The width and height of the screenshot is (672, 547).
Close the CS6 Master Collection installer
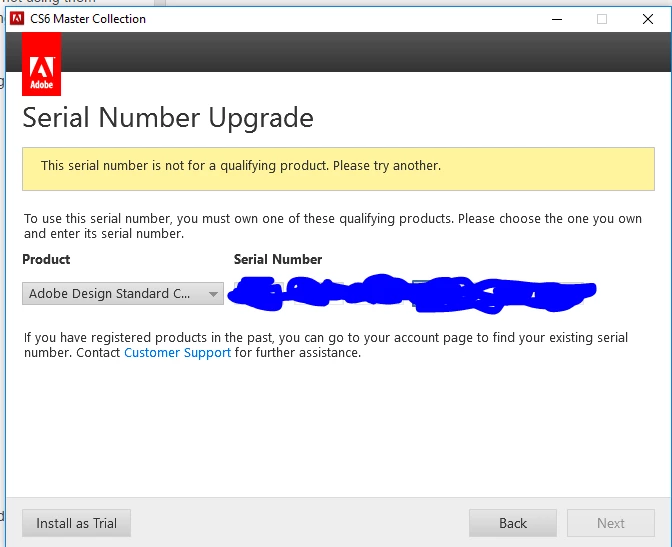click(x=648, y=19)
